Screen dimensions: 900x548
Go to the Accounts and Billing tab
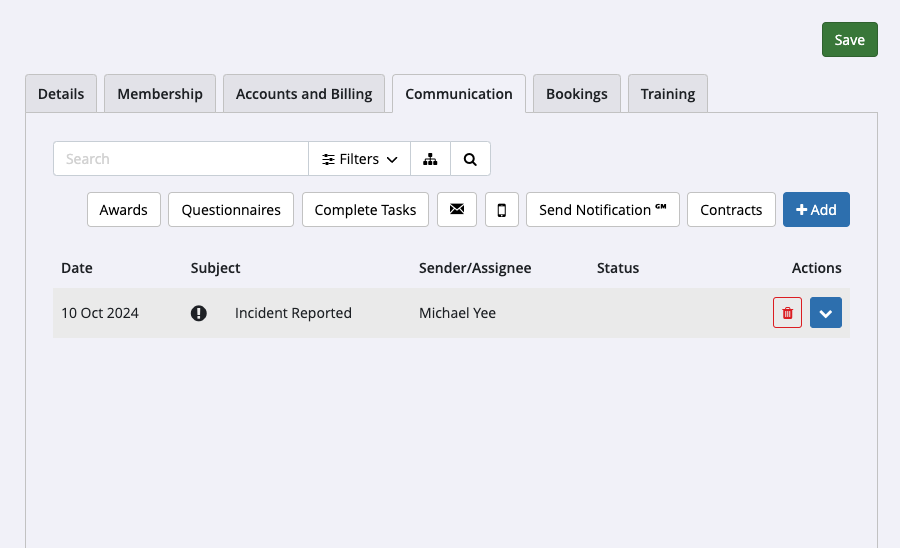tap(304, 94)
